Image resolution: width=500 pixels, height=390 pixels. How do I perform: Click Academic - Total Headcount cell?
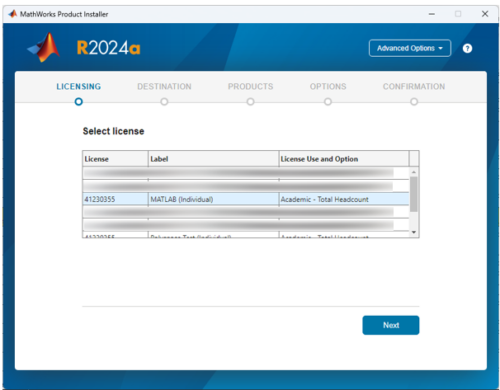coord(344,199)
